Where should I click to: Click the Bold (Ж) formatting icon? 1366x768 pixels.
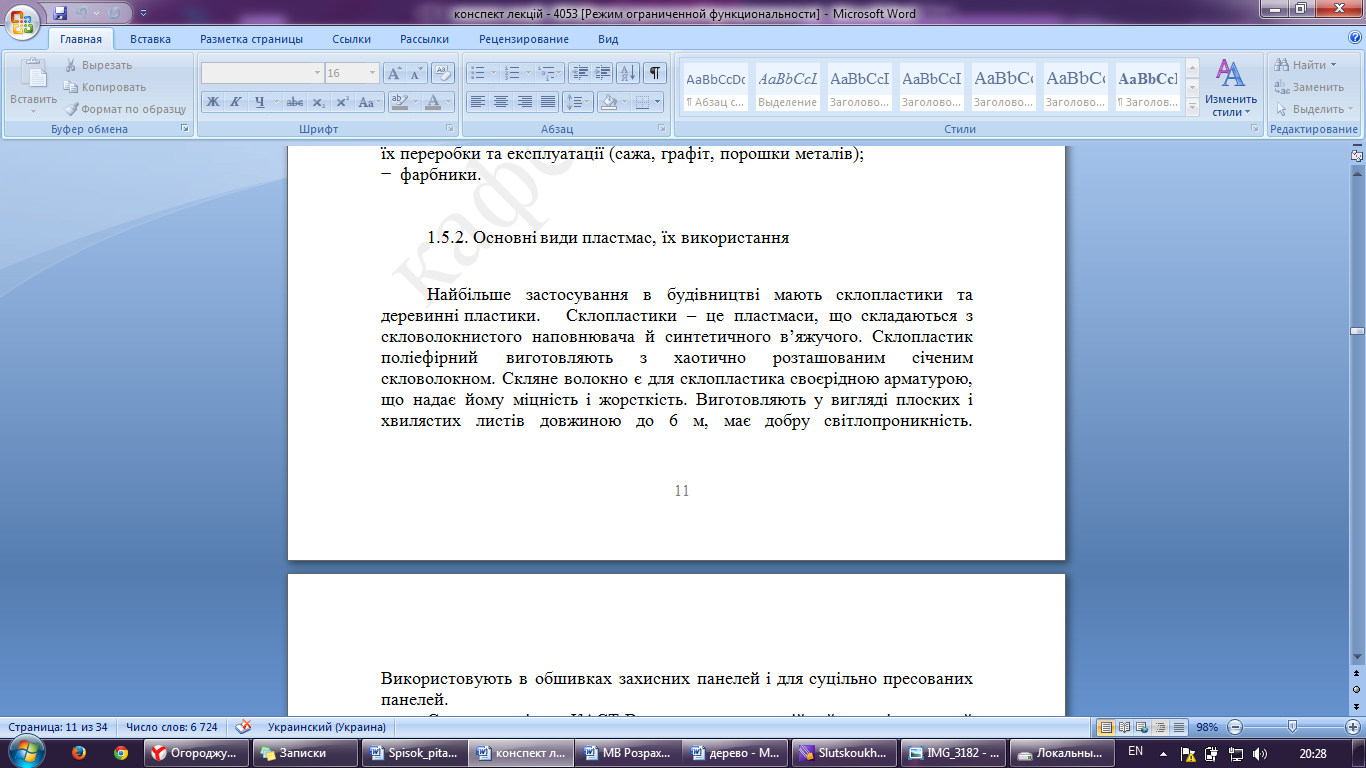click(x=212, y=102)
